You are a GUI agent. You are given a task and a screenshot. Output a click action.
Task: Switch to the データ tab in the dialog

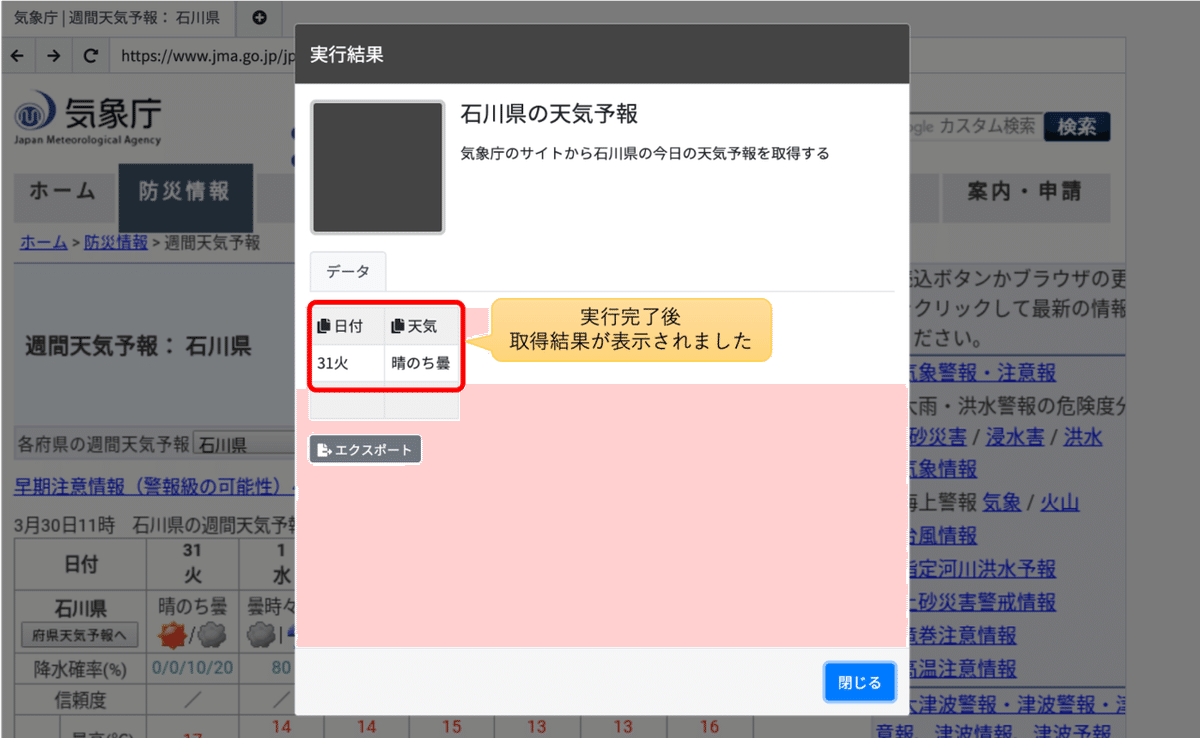click(350, 271)
